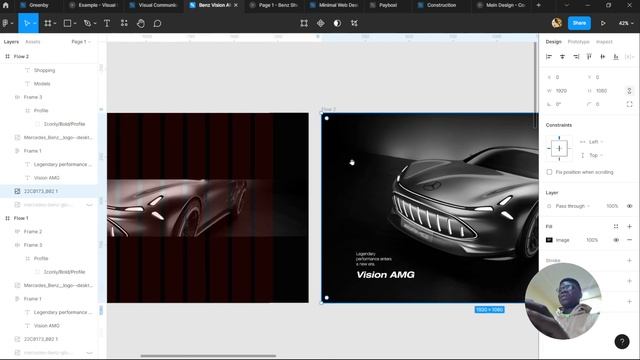Toggle Fix position when scrolling checkbox
The height and width of the screenshot is (360, 640).
(x=549, y=172)
